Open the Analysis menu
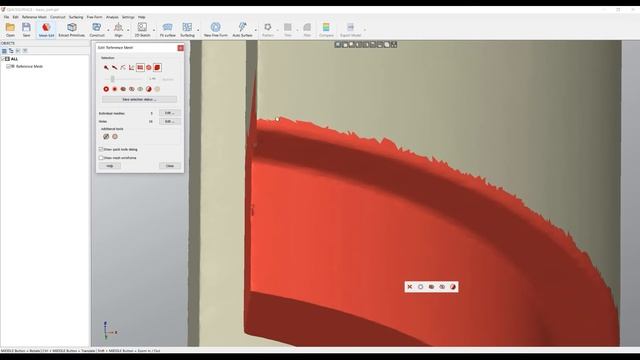The width and height of the screenshot is (640, 360). coord(112,17)
